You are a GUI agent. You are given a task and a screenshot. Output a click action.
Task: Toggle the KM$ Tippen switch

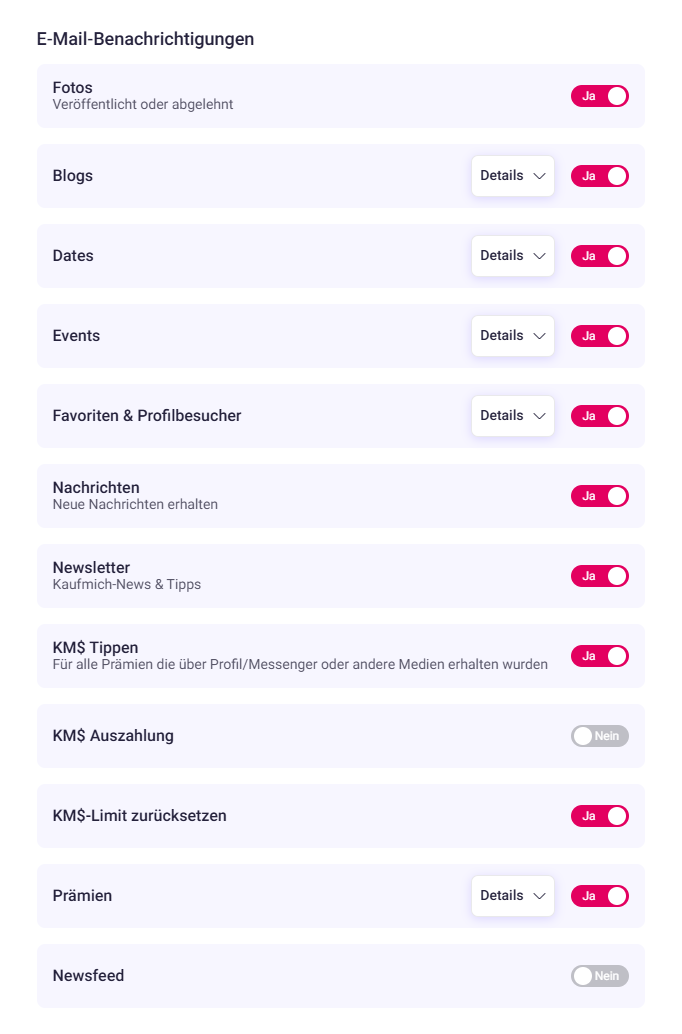click(600, 656)
